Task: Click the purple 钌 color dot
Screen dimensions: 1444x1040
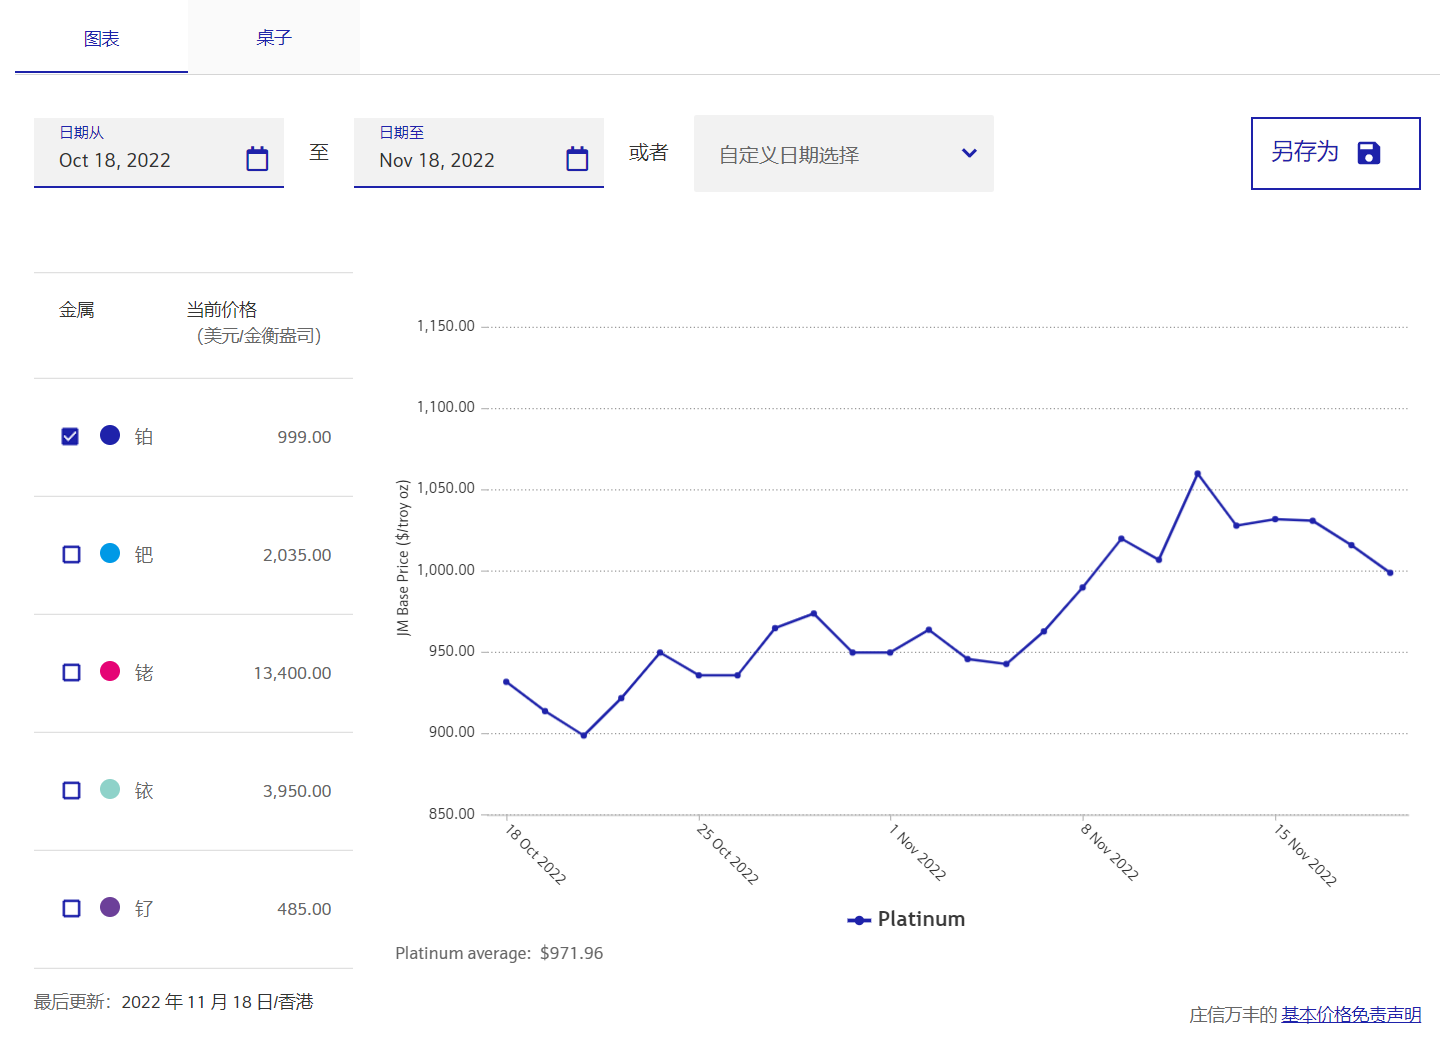Action: (110, 907)
